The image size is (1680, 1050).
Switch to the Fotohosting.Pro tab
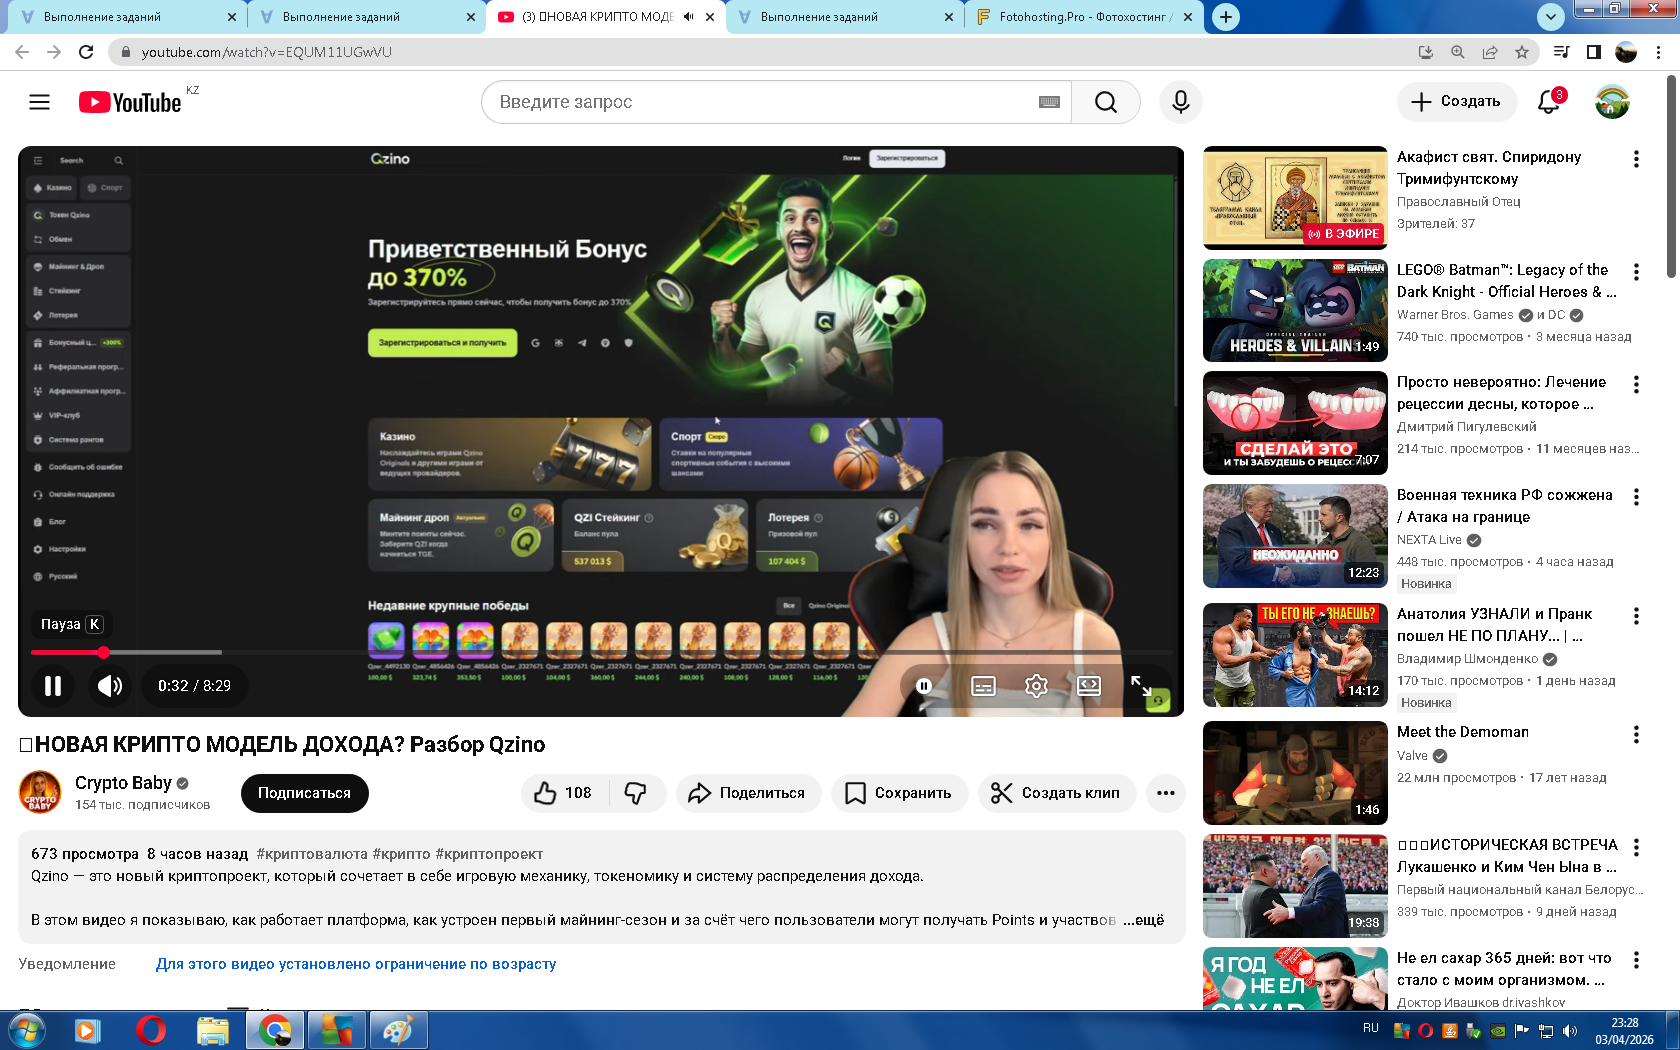click(1084, 17)
